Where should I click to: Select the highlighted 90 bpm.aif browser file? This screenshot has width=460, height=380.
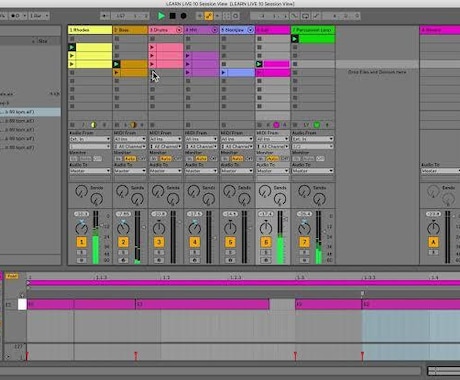30,112
